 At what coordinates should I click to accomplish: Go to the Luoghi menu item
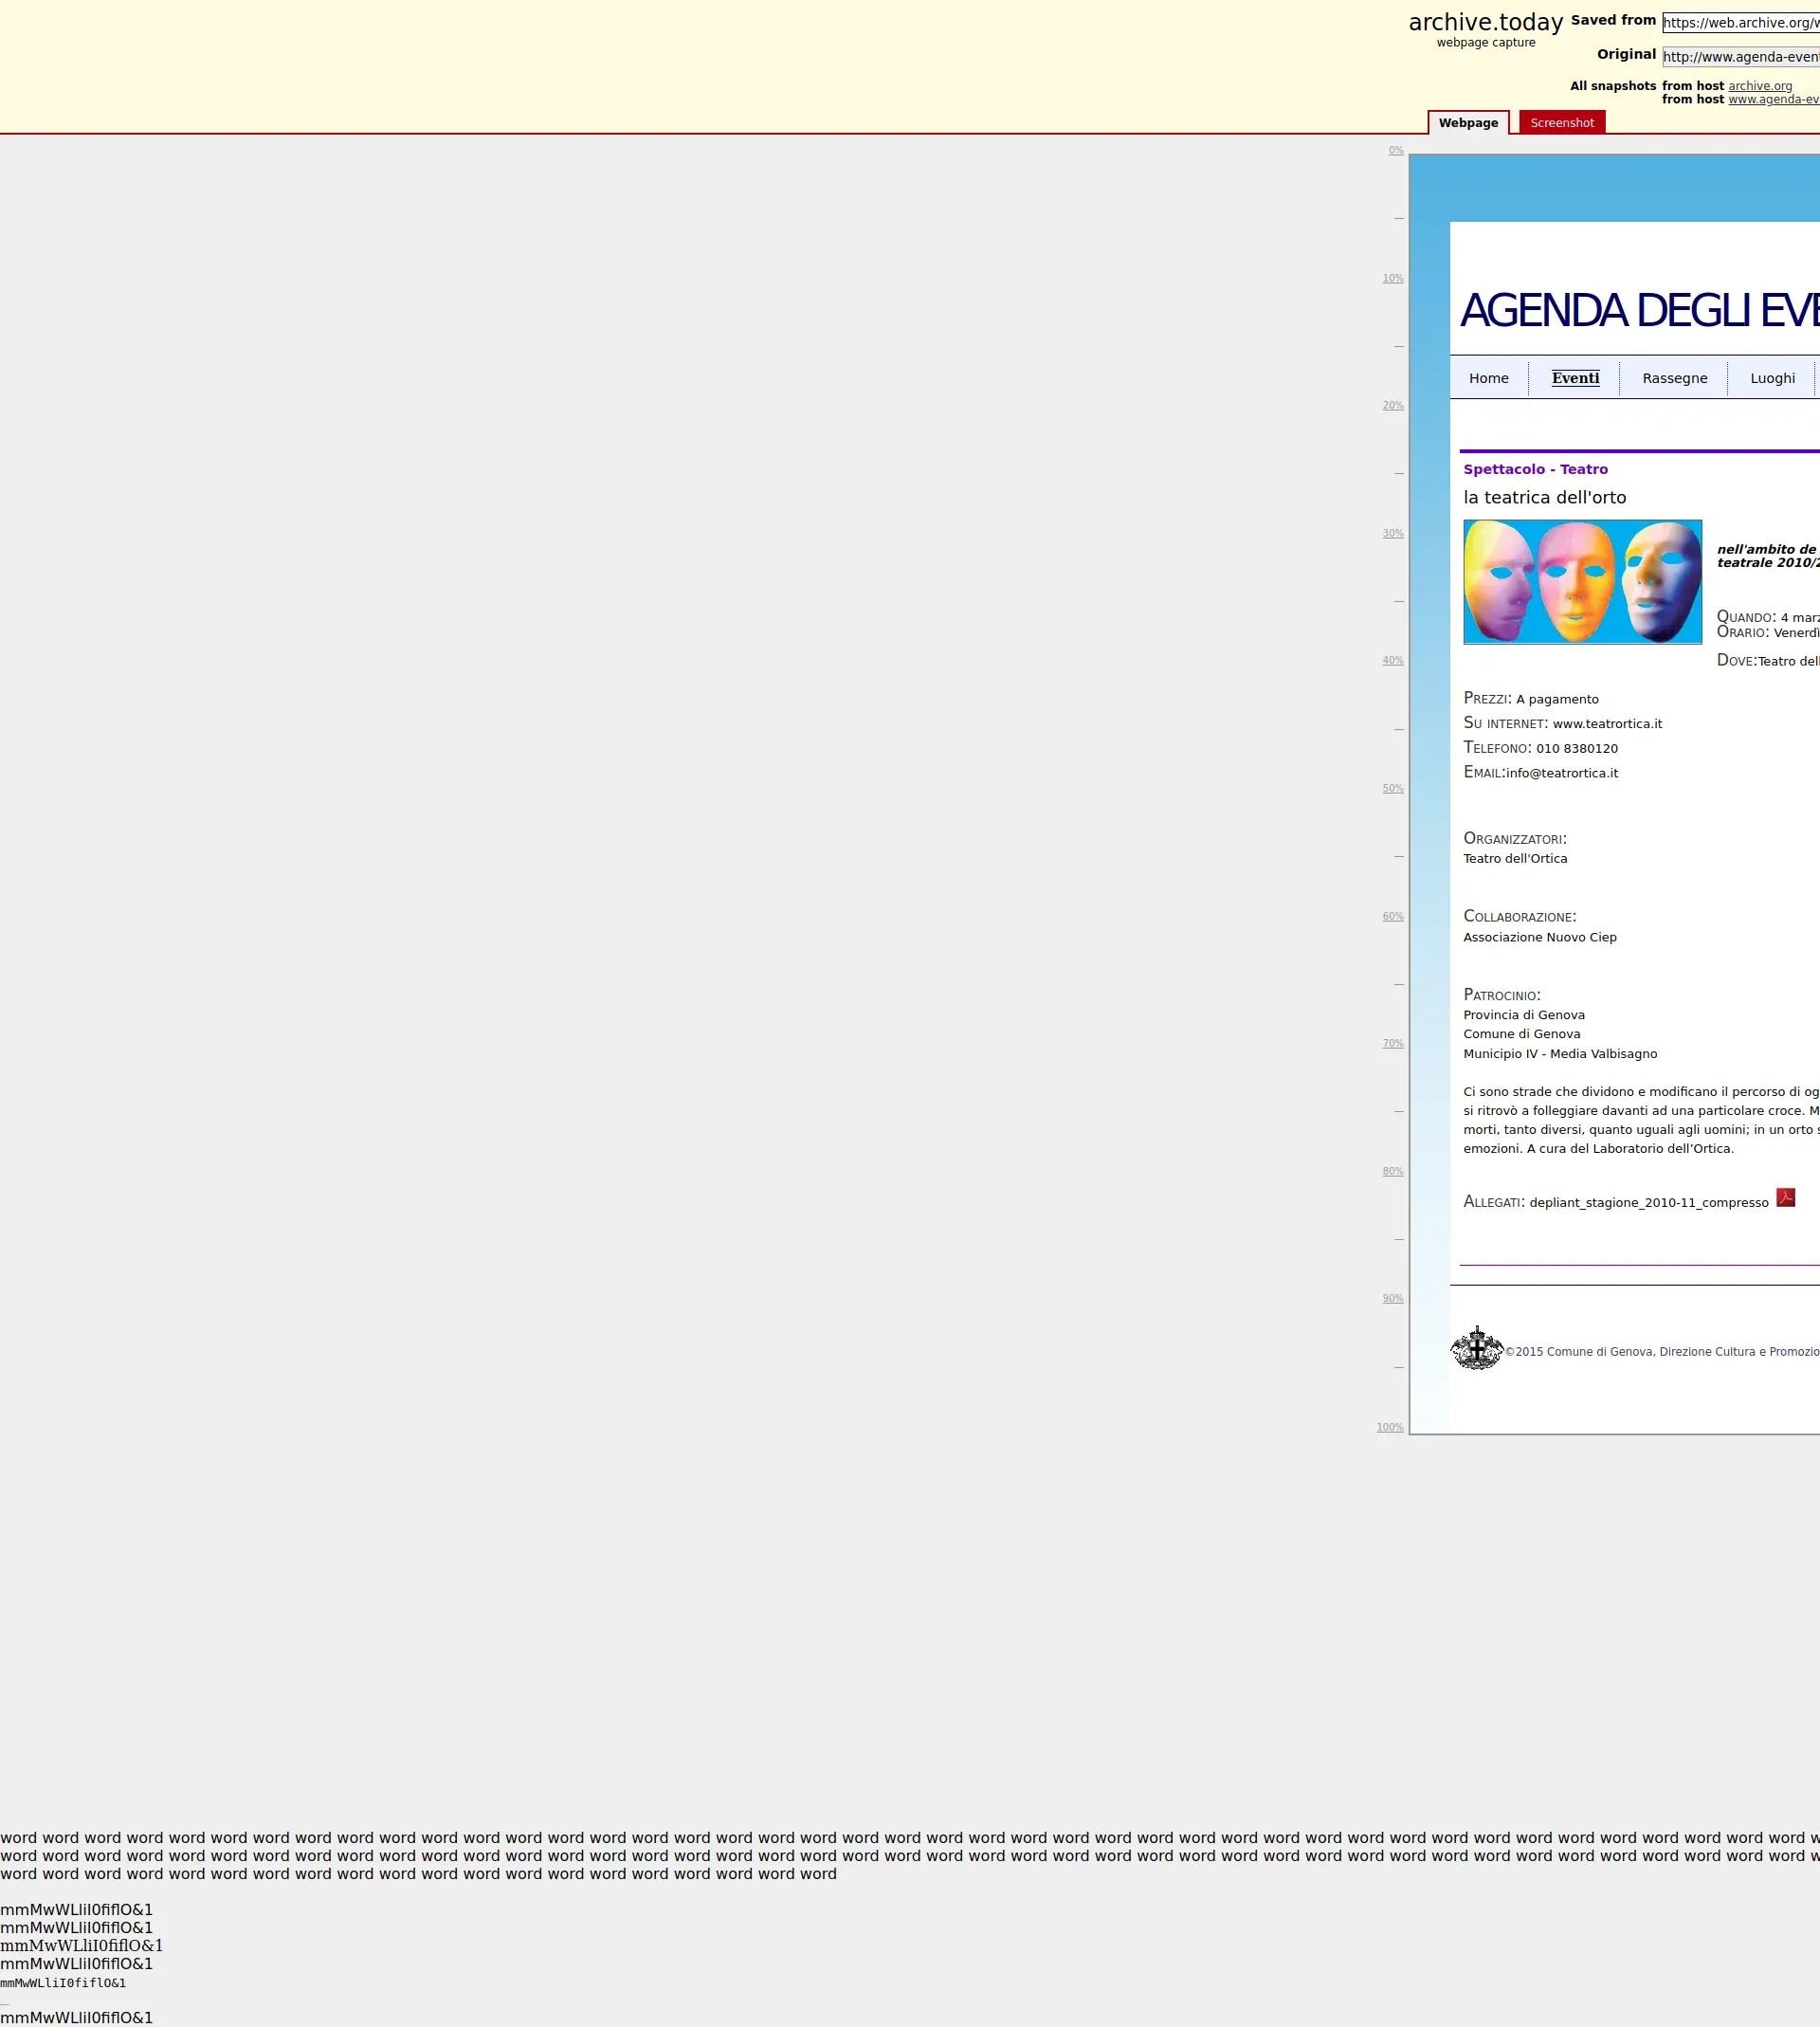point(1772,378)
